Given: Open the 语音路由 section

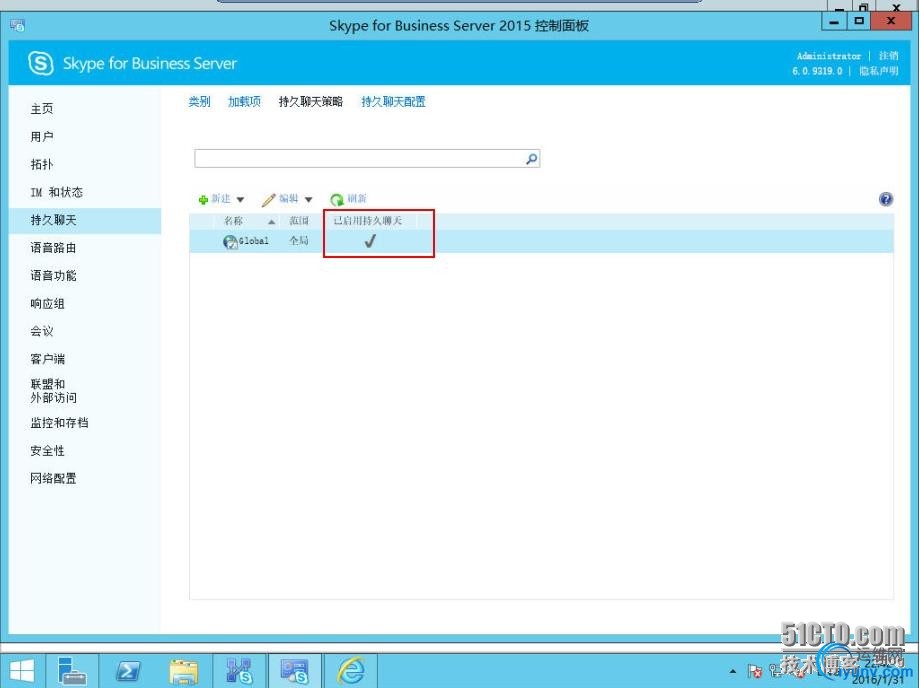Looking at the screenshot, I should pyautogui.click(x=53, y=248).
